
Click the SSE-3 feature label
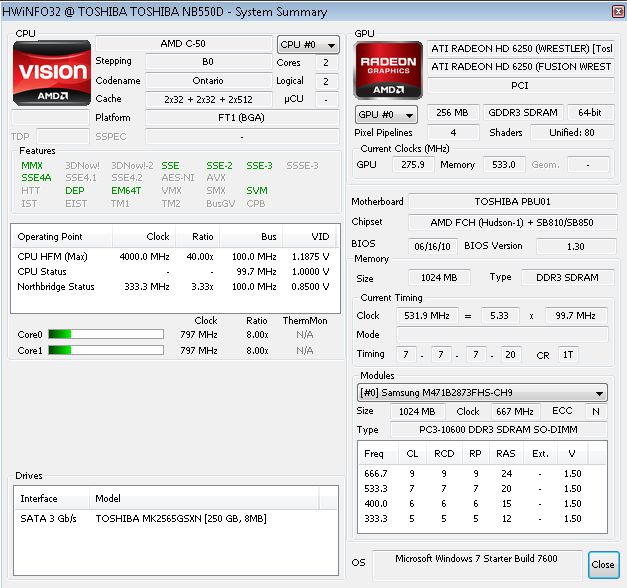pyautogui.click(x=259, y=166)
